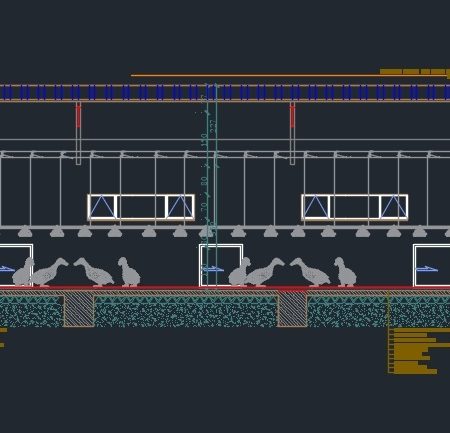This screenshot has height=433, width=450.
Task: Pick the long orange line above the roof
Action: click(289, 75)
